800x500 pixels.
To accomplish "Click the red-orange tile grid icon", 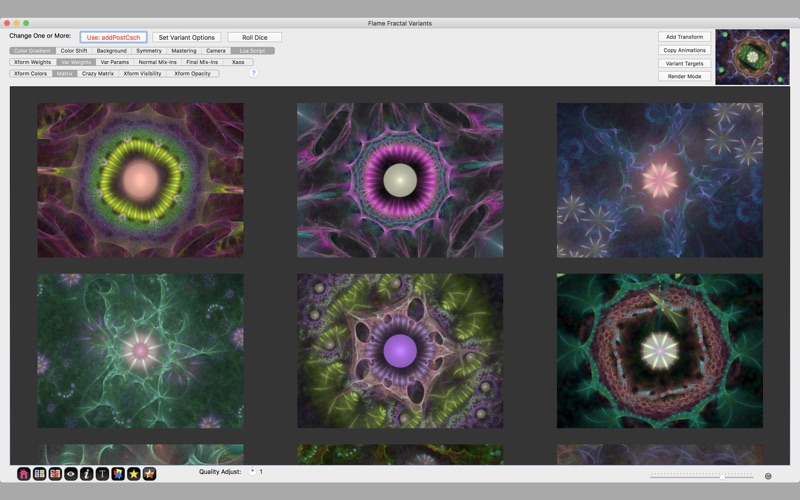I will (x=55, y=474).
